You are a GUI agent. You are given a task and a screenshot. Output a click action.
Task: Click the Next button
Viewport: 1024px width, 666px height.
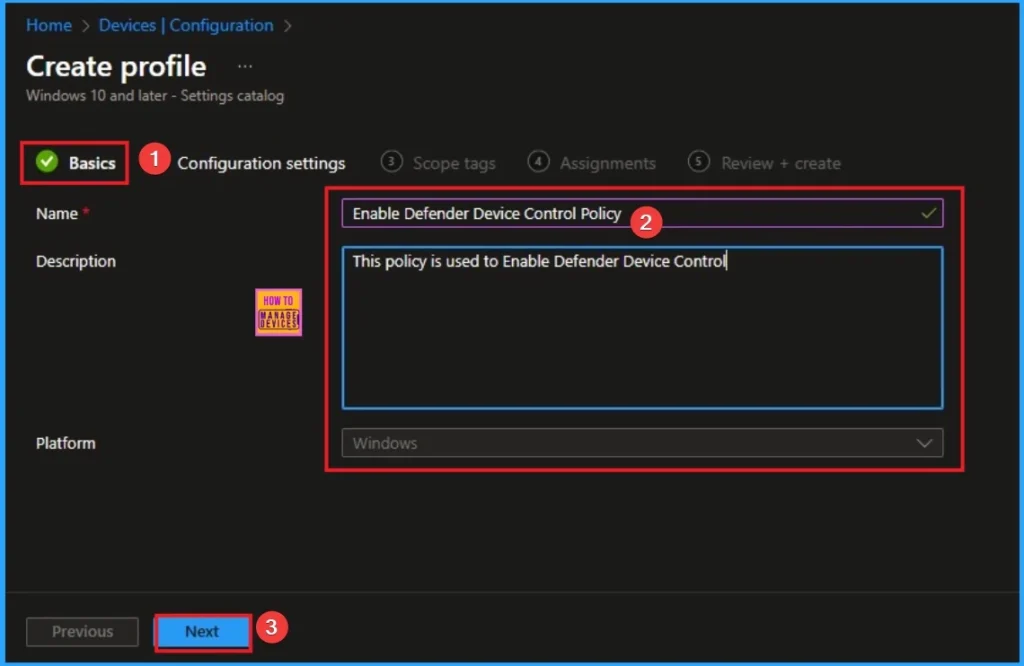[202, 632]
